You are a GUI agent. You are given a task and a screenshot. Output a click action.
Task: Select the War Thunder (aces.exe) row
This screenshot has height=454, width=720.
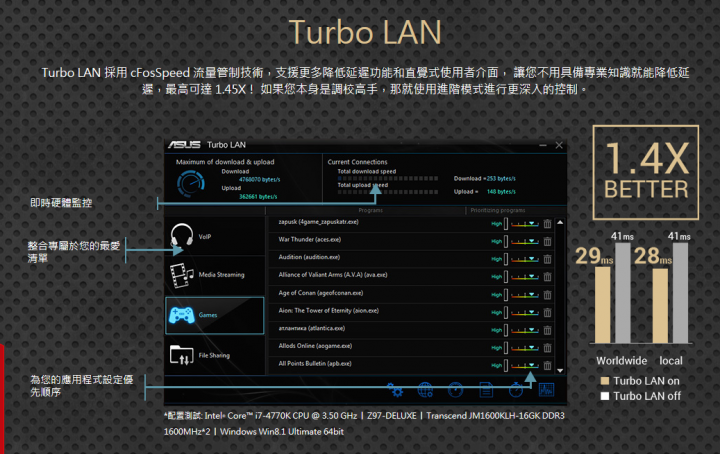(411, 241)
